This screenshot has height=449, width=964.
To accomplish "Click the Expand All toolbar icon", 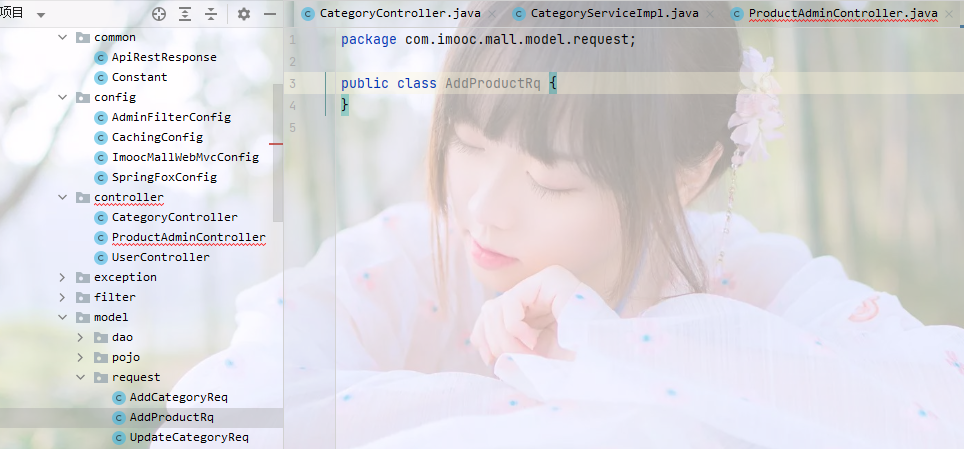I will pyautogui.click(x=185, y=14).
